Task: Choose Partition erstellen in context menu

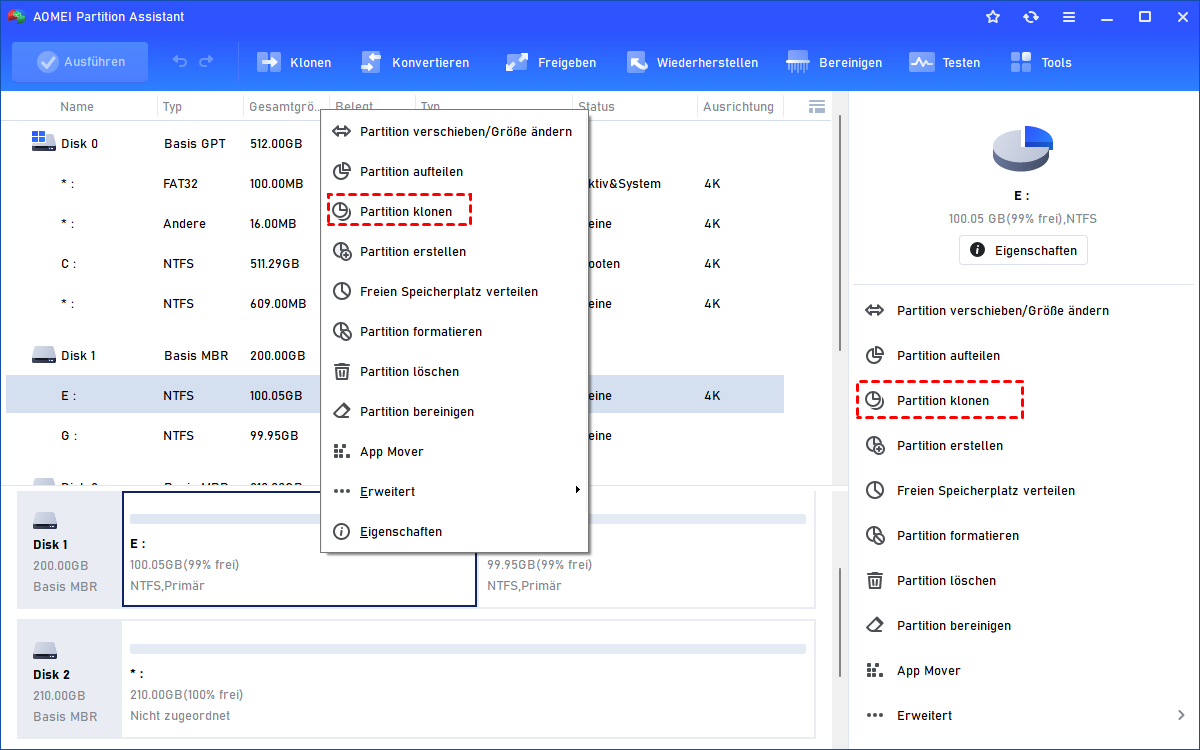Action: pos(454,251)
